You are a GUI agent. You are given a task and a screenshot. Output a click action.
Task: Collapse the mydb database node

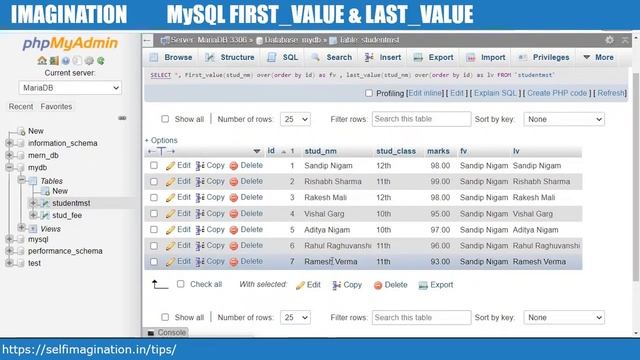(9, 168)
